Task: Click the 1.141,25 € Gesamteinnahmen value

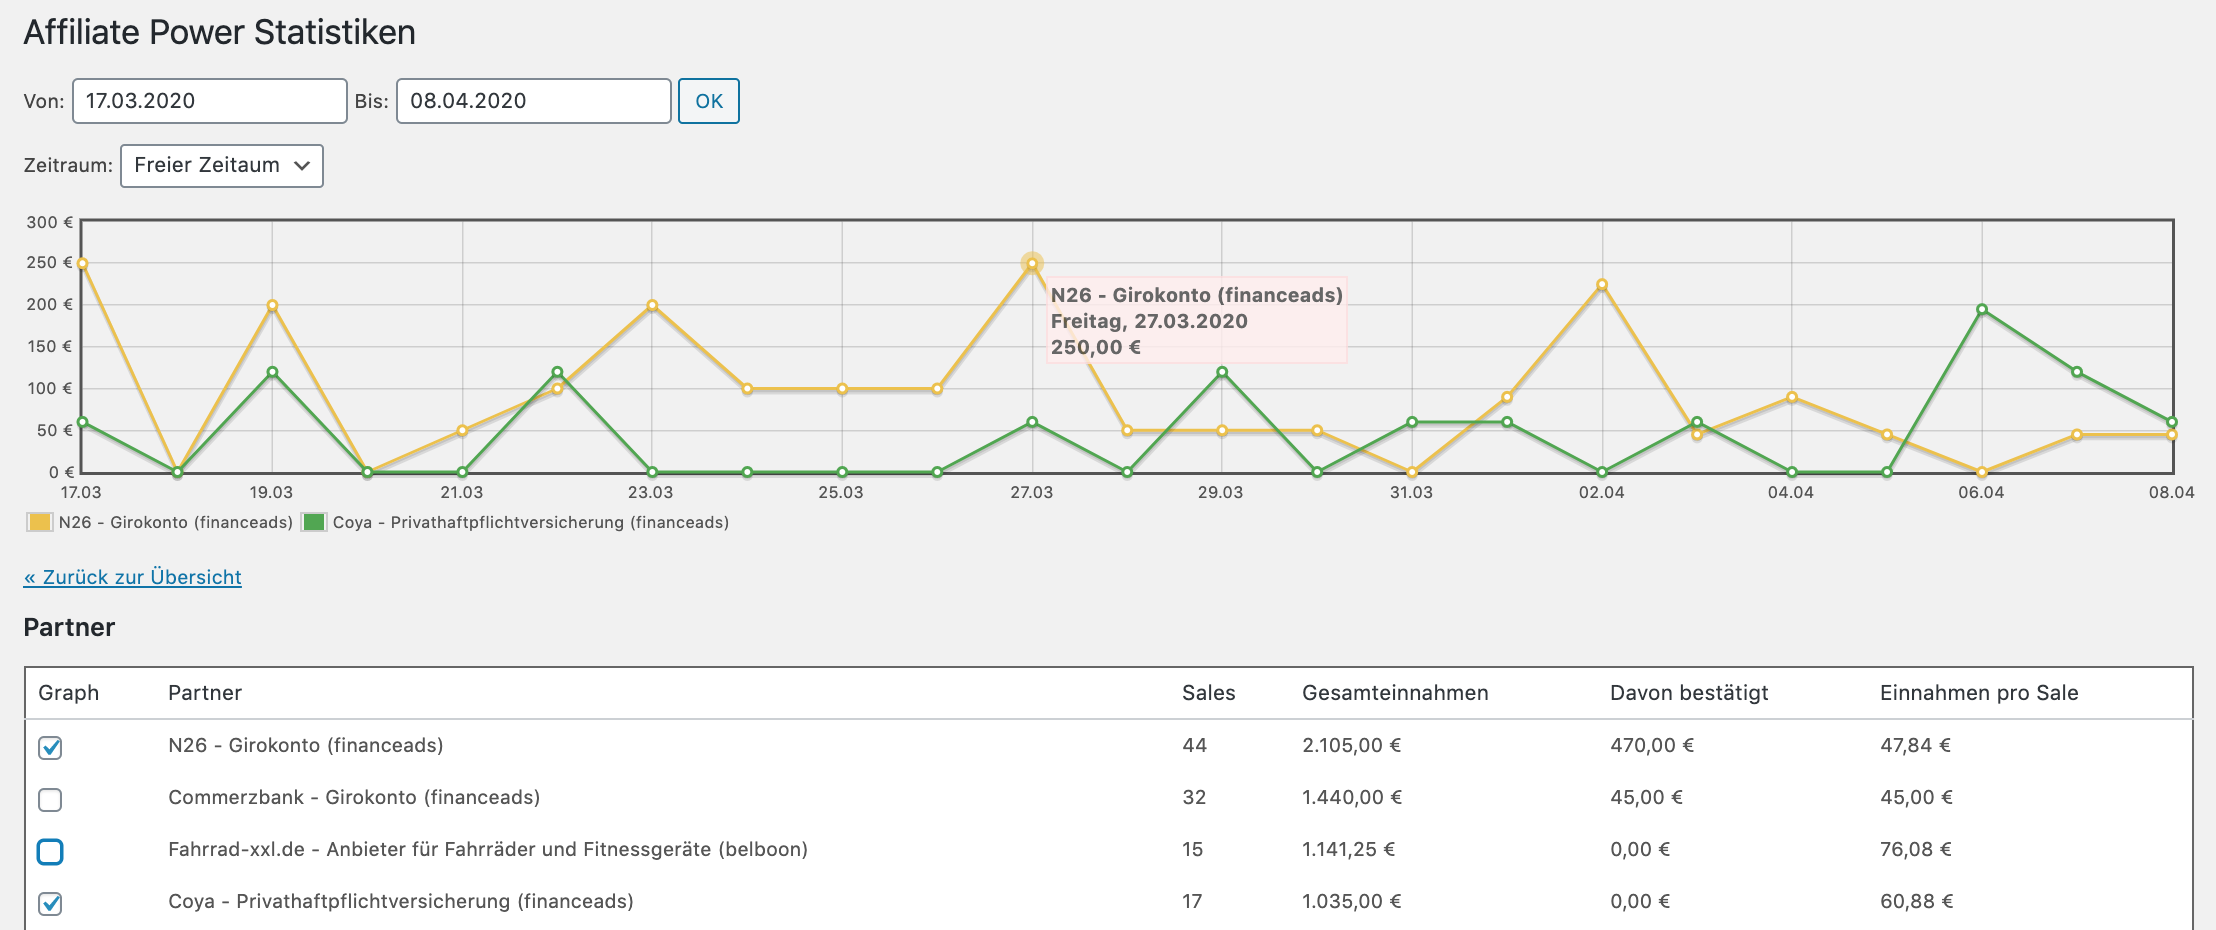Action: point(1349,849)
